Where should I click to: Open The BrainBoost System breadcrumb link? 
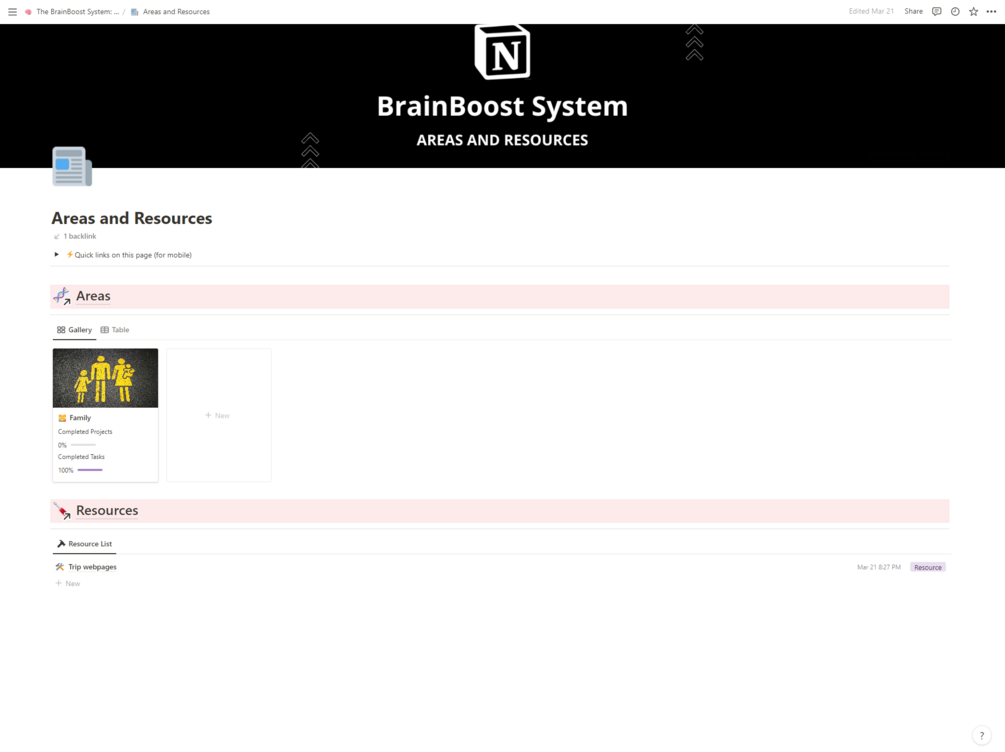tap(77, 12)
